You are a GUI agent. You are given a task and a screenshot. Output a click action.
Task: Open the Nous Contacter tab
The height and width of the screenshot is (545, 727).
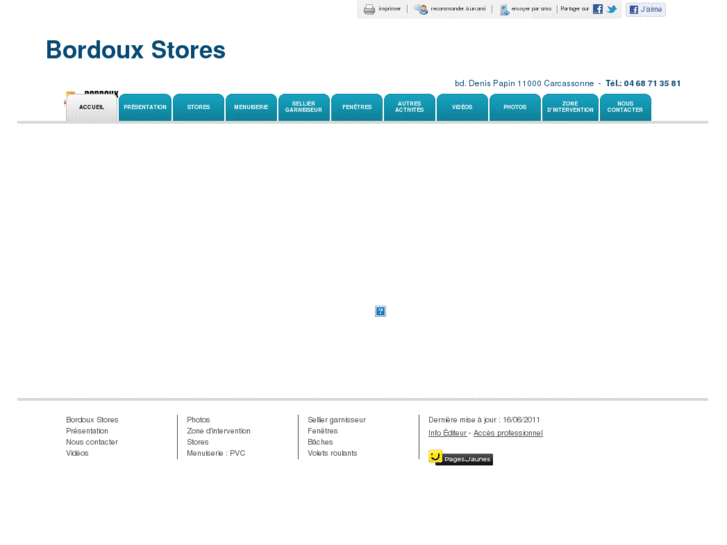click(625, 108)
